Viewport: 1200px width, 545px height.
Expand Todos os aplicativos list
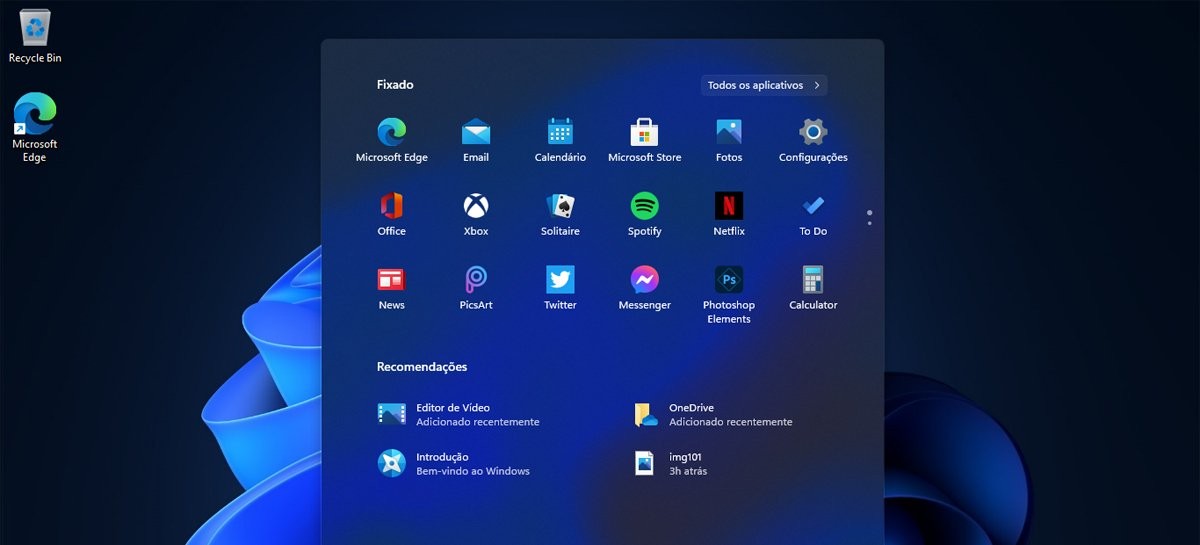764,85
